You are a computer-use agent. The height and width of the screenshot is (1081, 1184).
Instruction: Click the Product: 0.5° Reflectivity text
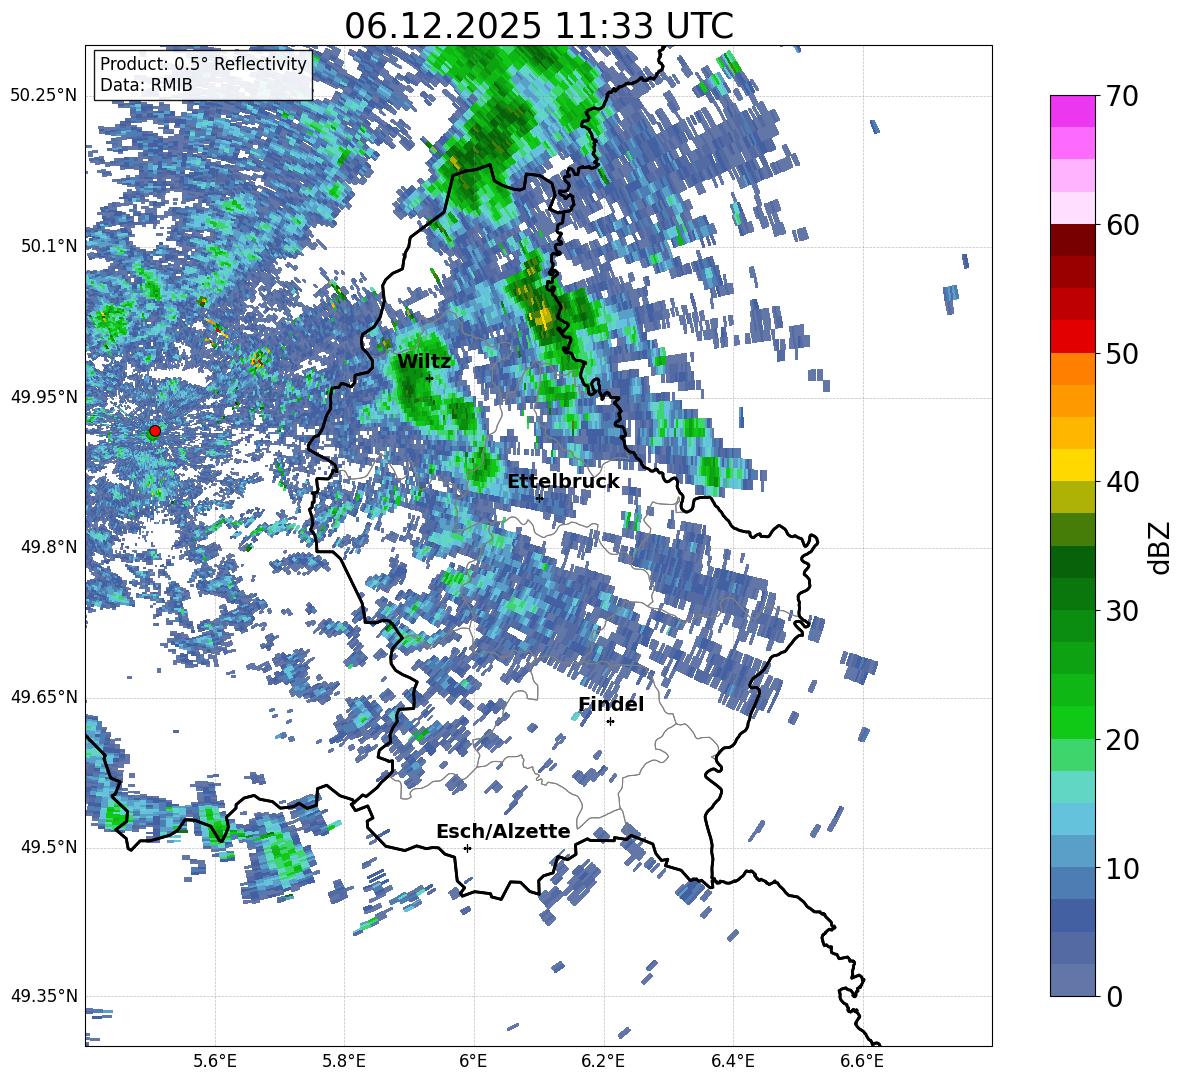click(203, 64)
